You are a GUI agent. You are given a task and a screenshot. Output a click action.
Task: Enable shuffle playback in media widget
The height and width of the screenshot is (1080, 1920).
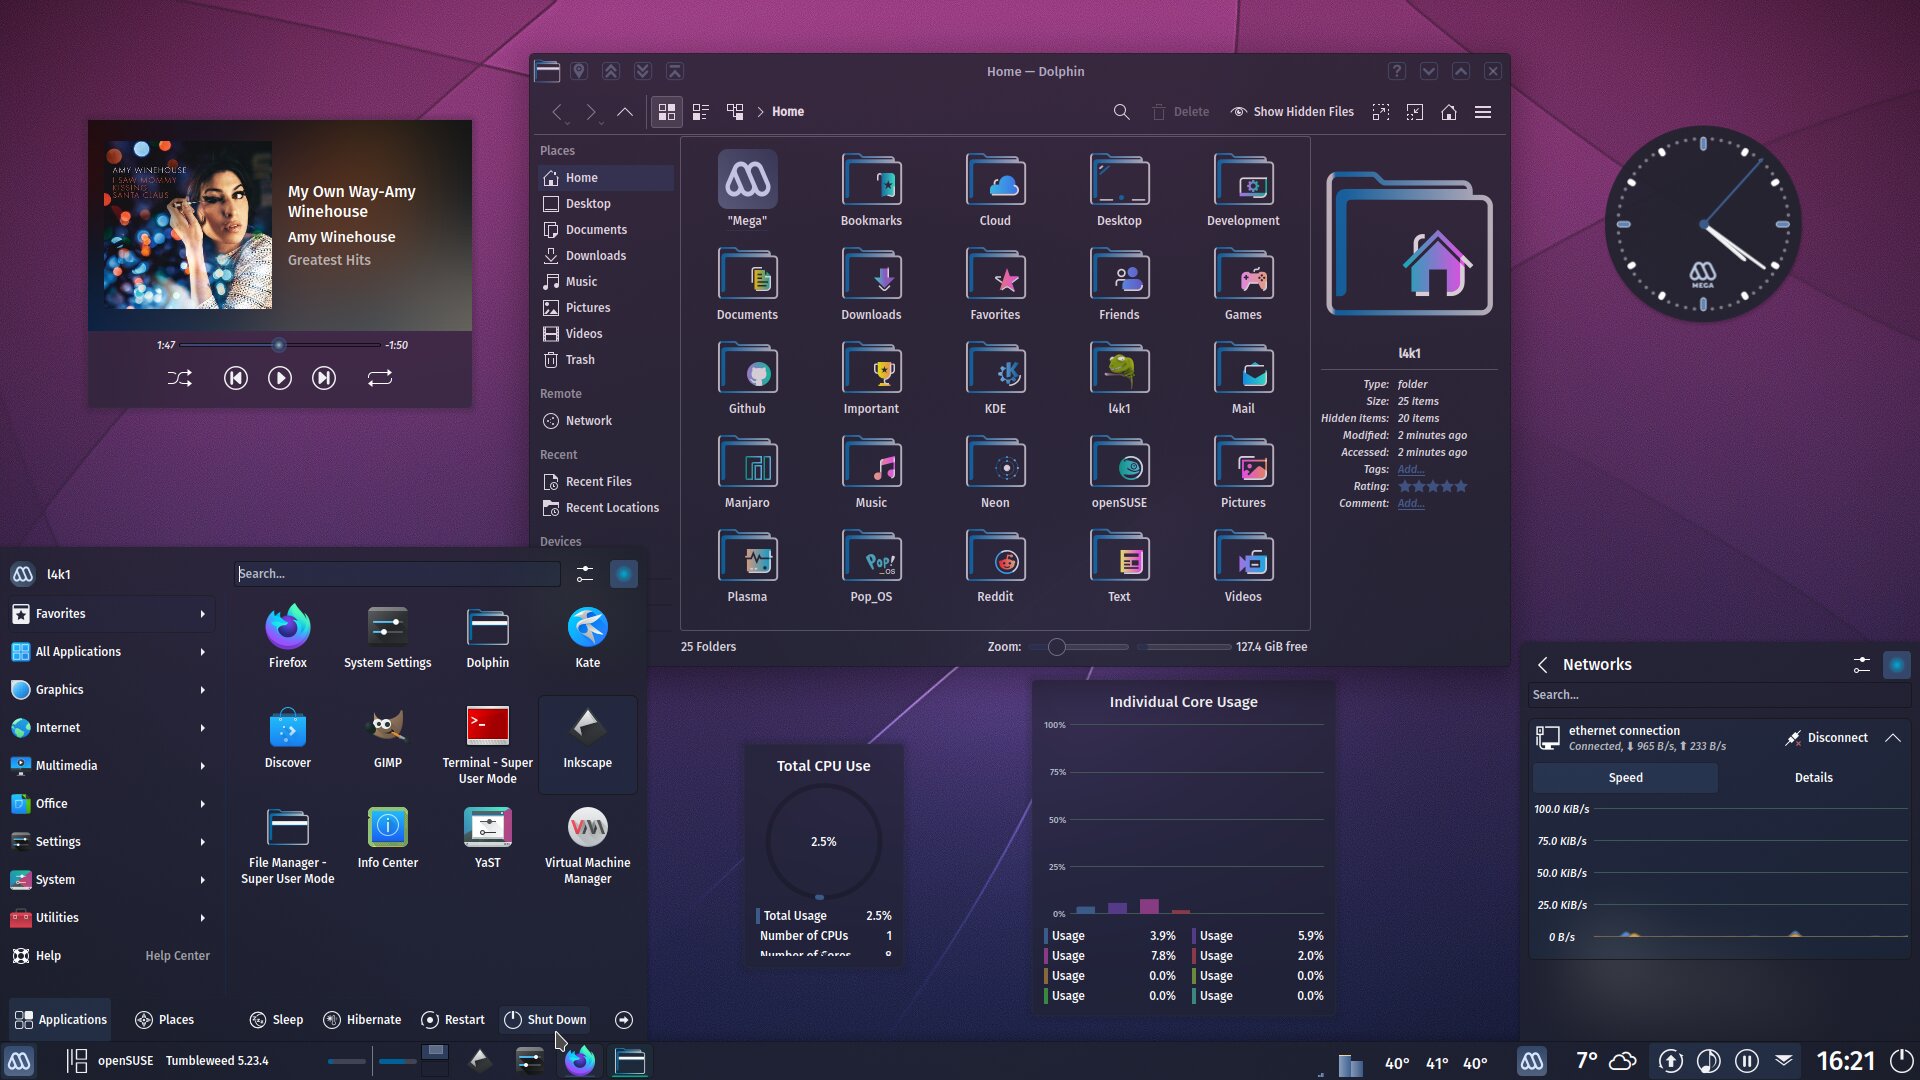[180, 378]
